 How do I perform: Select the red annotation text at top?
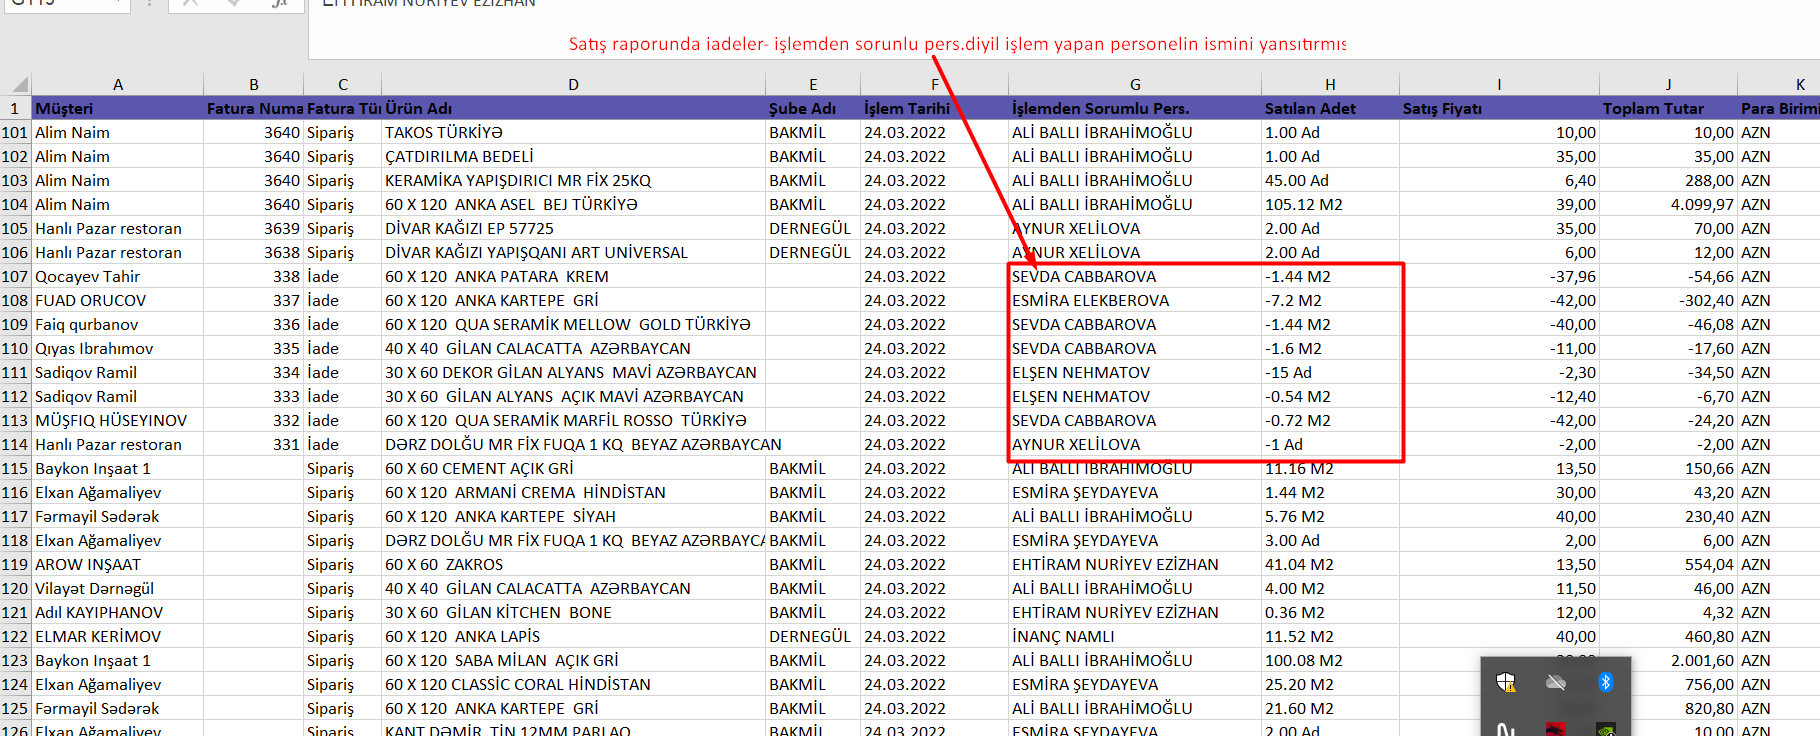click(x=957, y=44)
